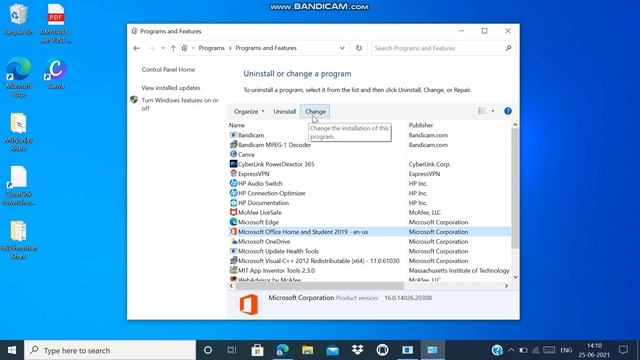Open File Explorer from taskbar
This screenshot has height=360, width=640.
click(x=307, y=350)
